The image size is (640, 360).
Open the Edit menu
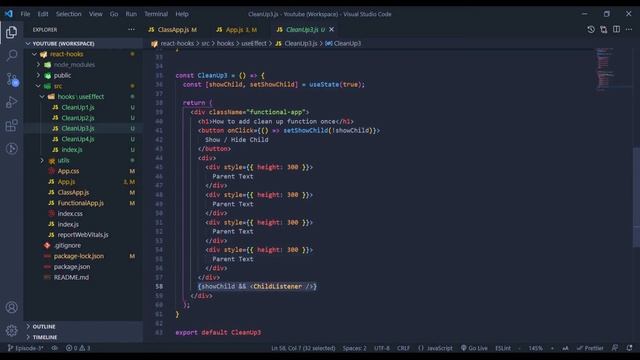(43, 14)
